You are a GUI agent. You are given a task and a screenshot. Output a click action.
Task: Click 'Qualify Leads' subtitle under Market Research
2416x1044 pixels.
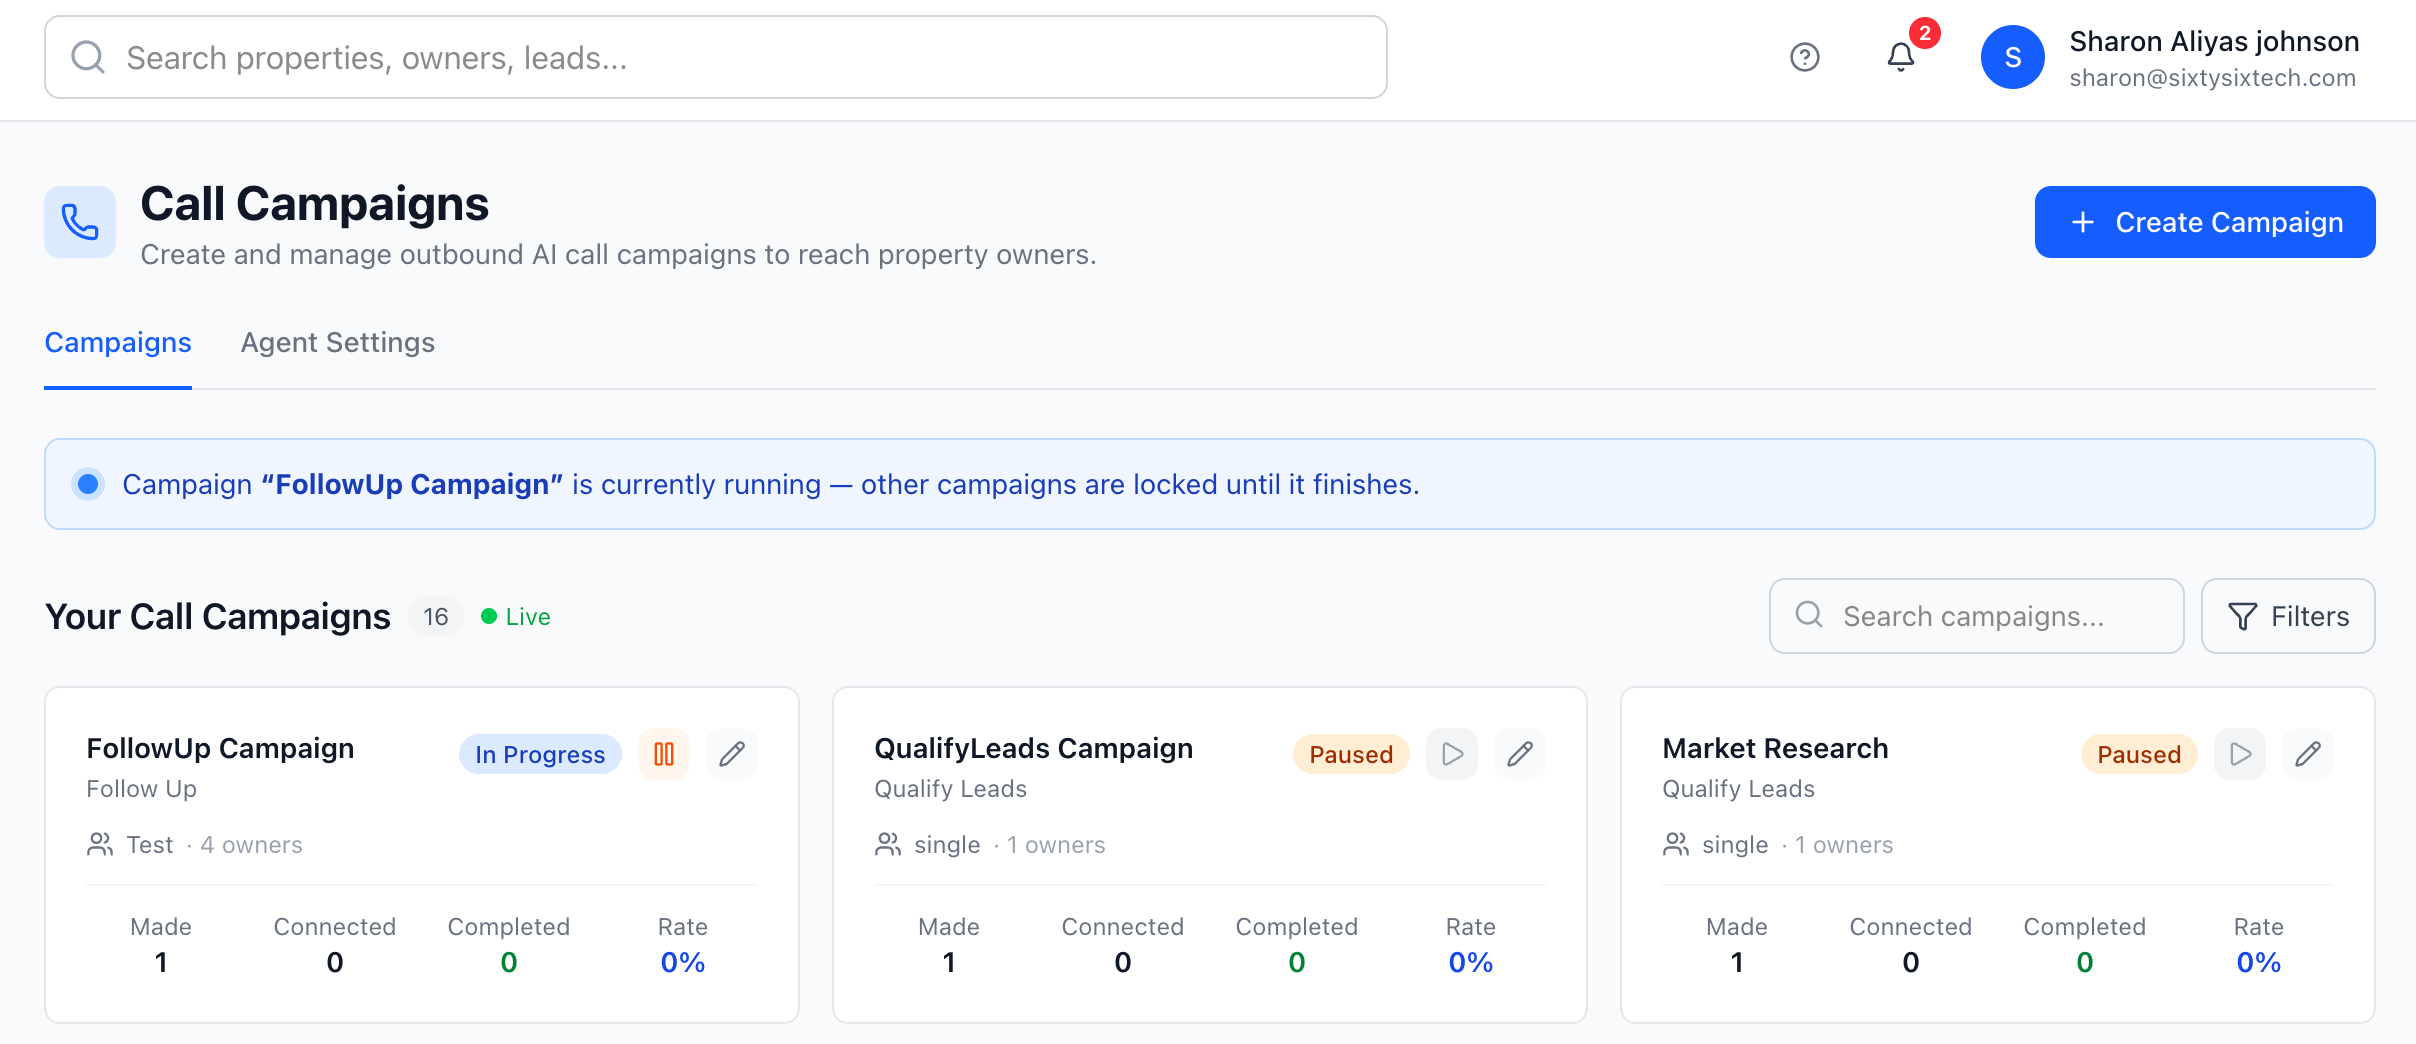tap(1739, 789)
